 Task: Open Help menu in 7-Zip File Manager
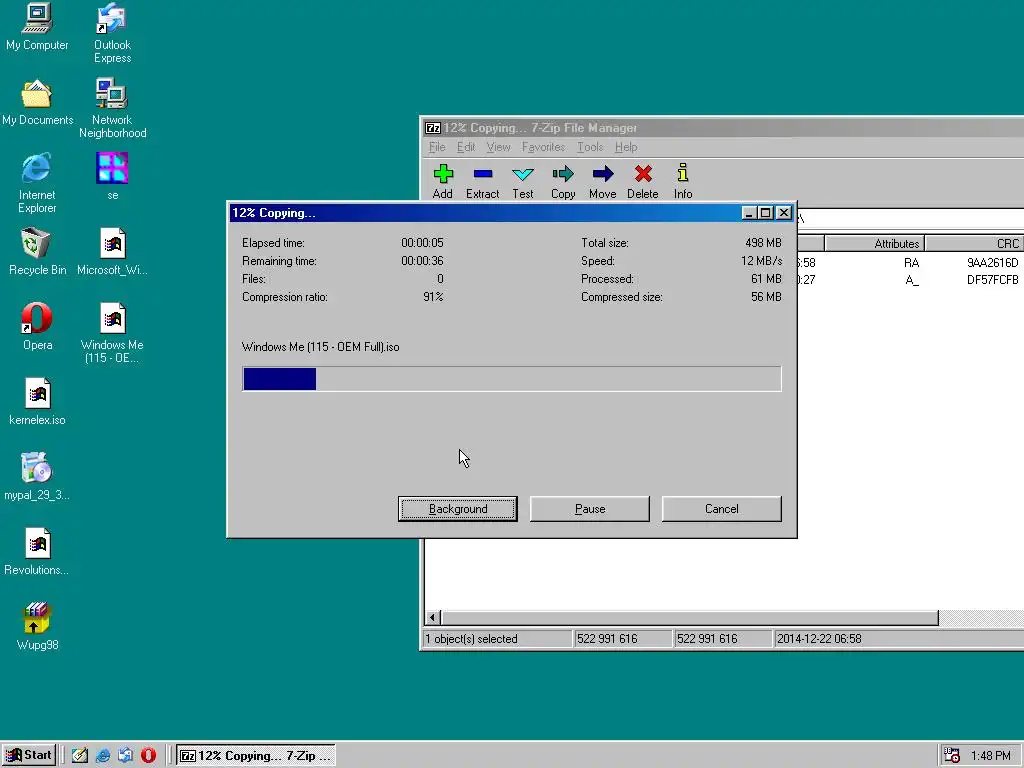coord(626,147)
